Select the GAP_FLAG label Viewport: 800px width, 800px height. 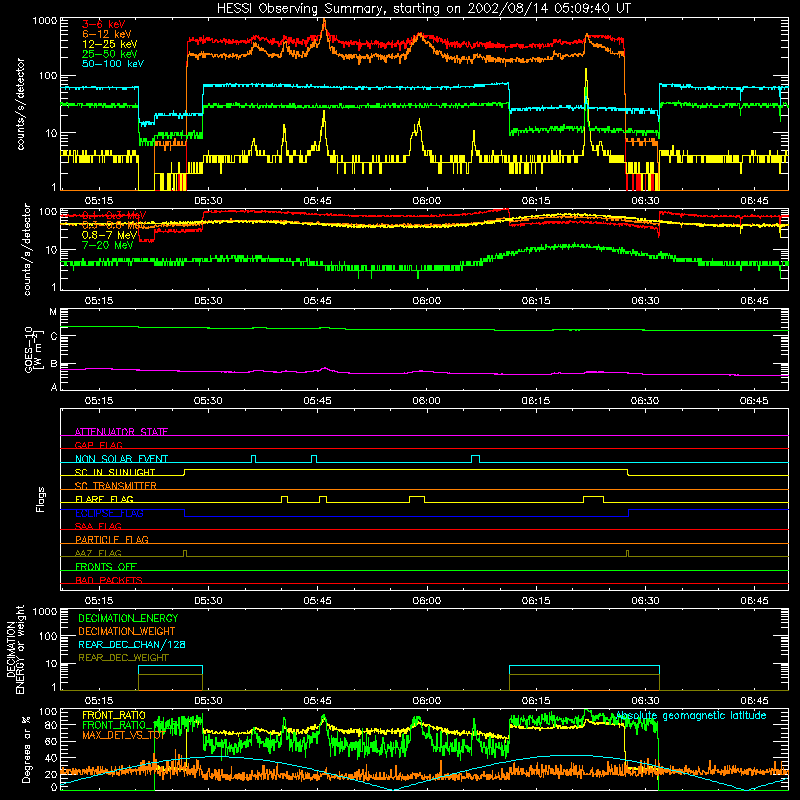[x=98, y=445]
